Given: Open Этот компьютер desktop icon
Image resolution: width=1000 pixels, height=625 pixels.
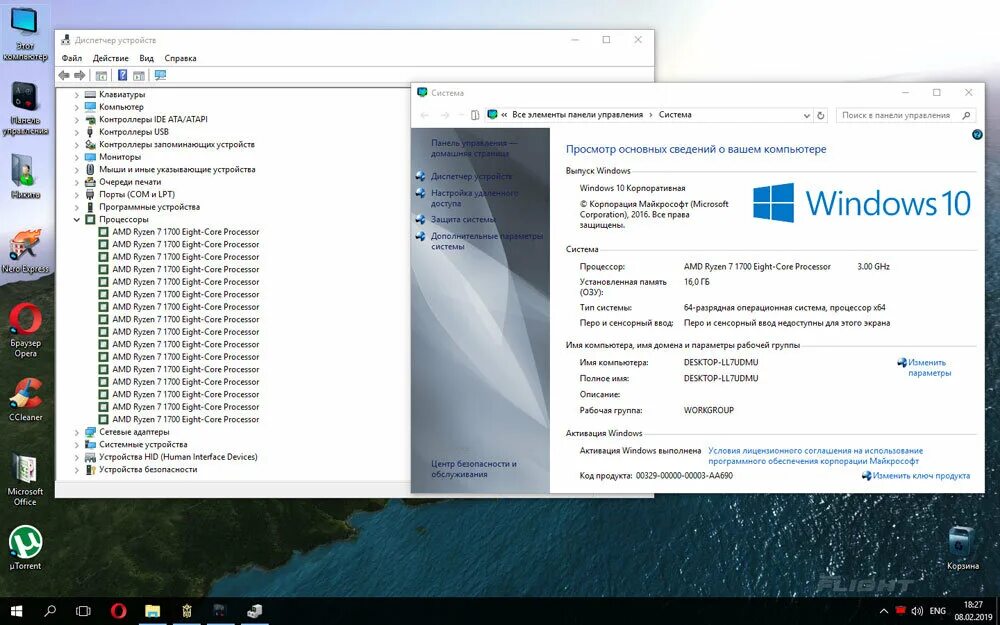Looking at the screenshot, I should coord(25,33).
